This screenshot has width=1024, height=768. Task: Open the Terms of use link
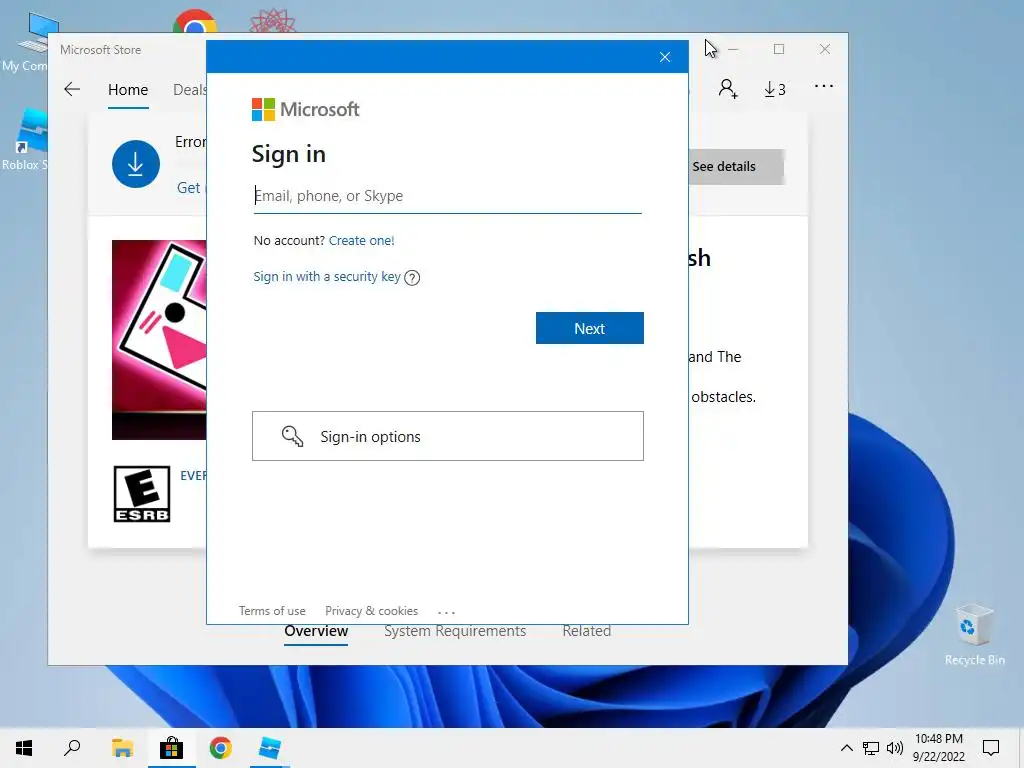pos(272,611)
